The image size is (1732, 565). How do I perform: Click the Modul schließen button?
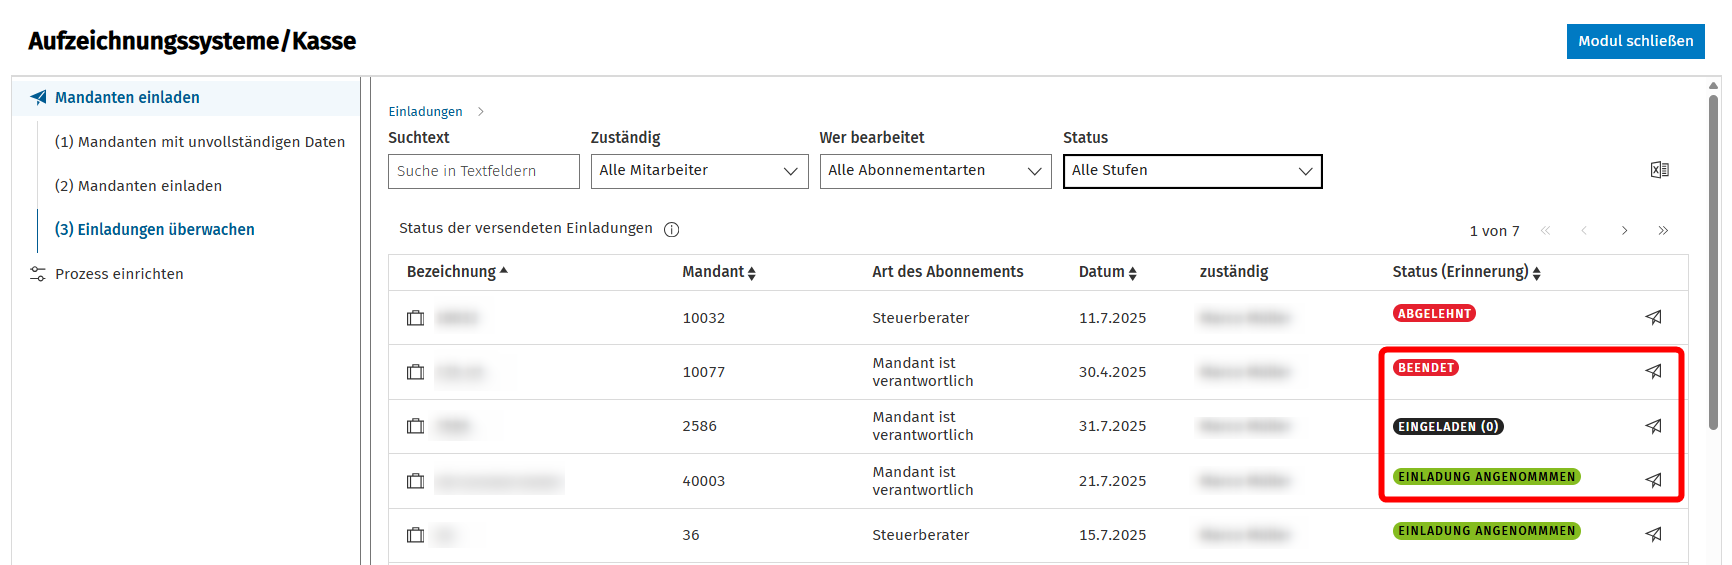[1635, 41]
